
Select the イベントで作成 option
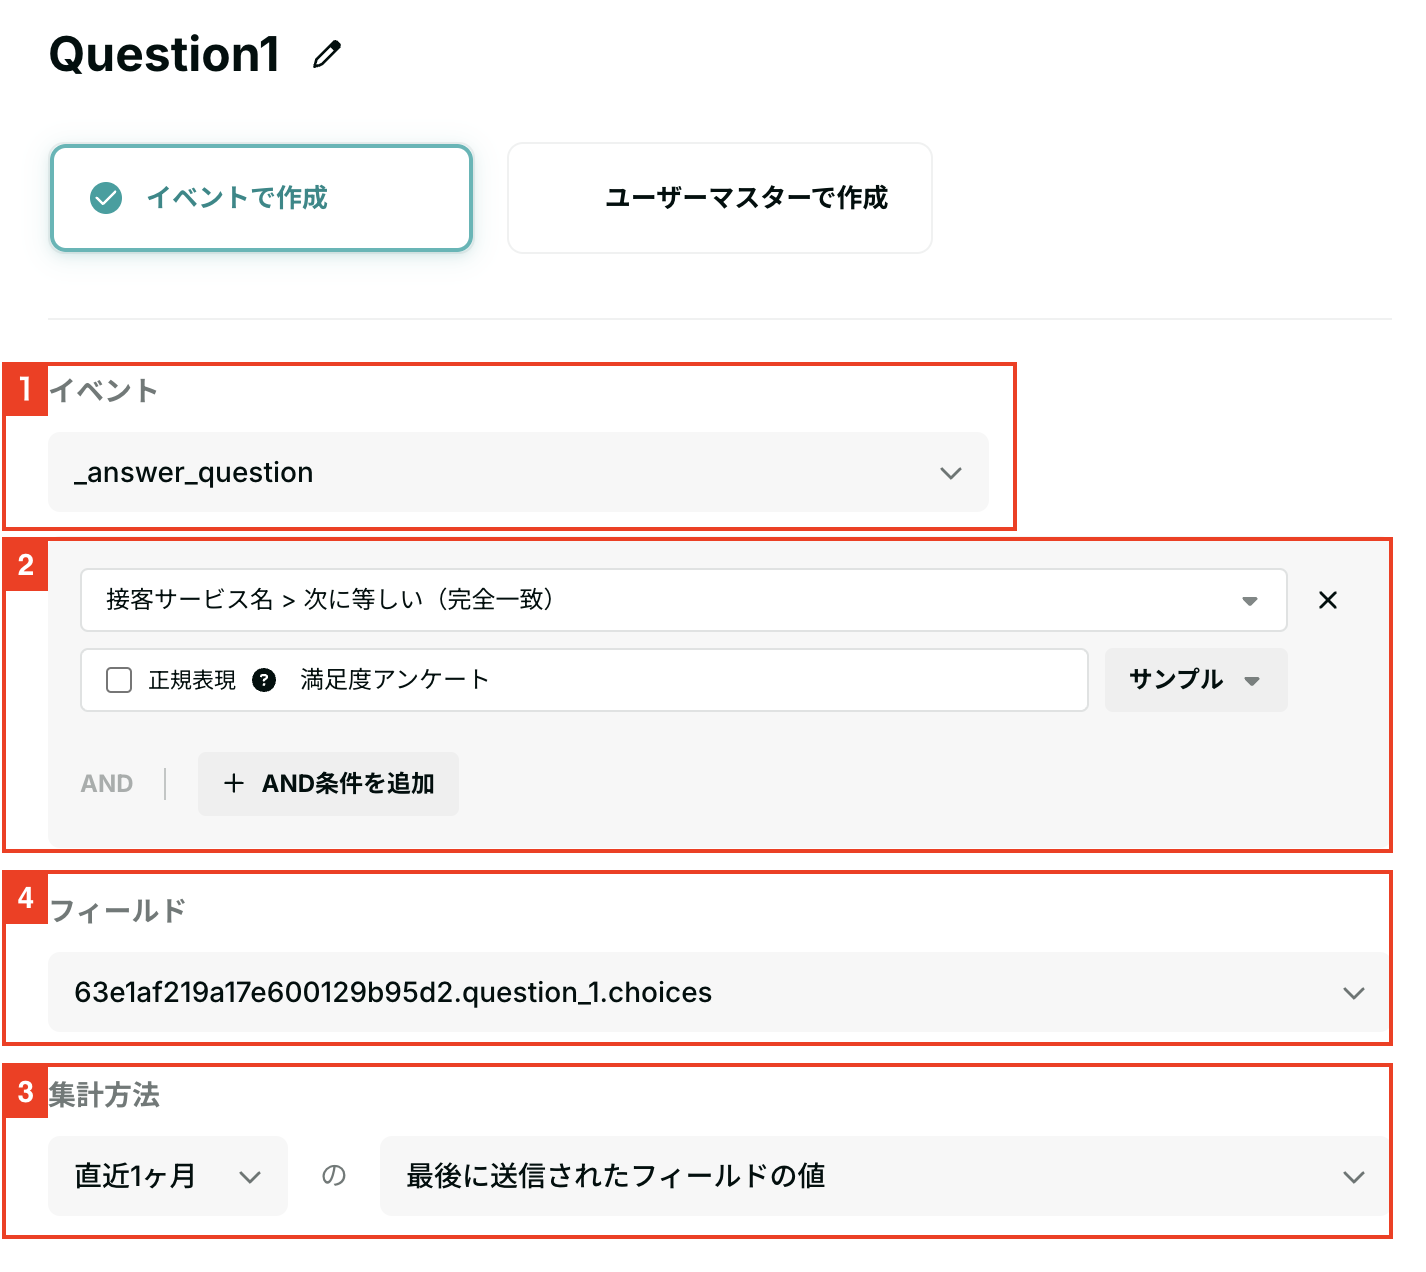(x=261, y=198)
